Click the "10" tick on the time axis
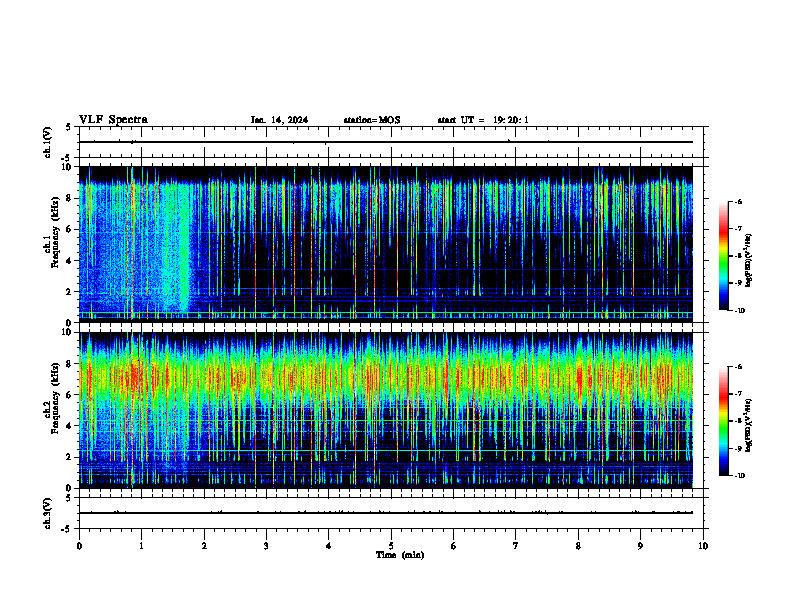 tap(703, 546)
